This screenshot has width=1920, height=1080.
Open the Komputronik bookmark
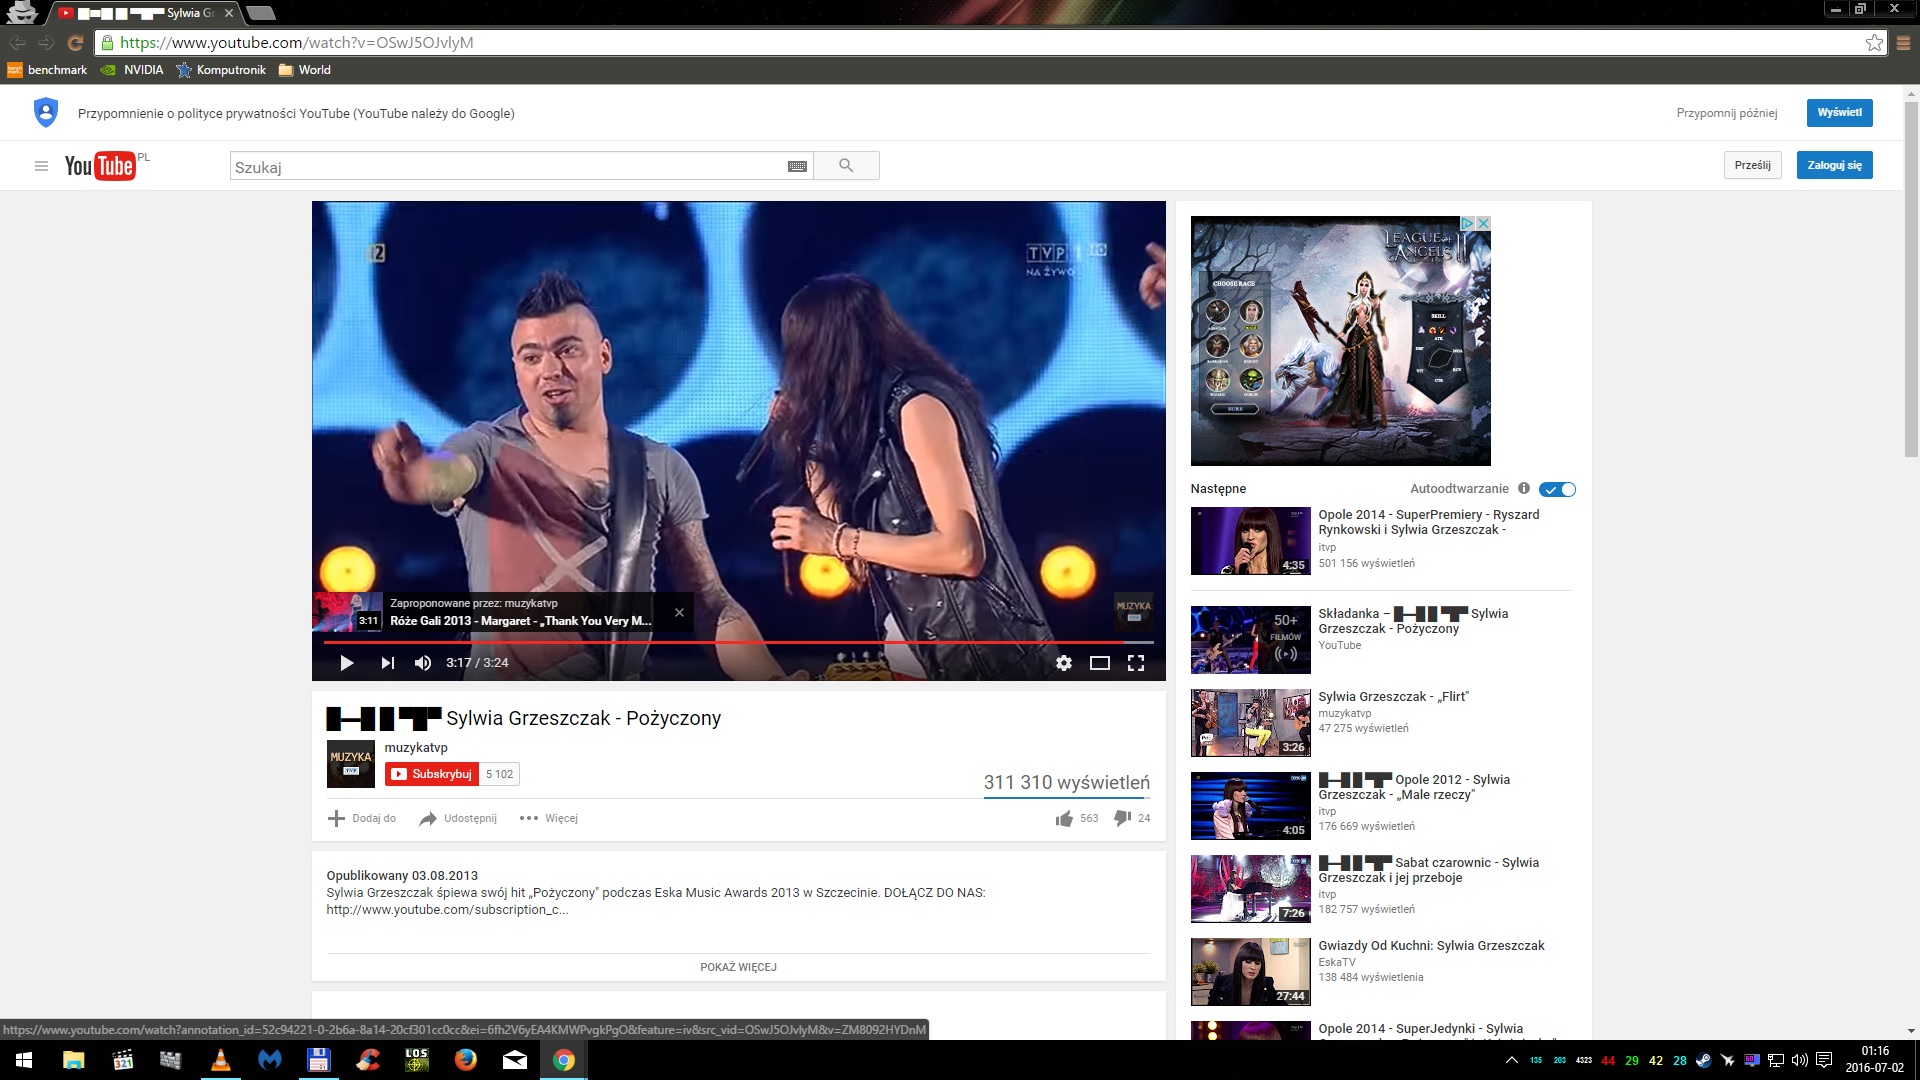click(221, 70)
